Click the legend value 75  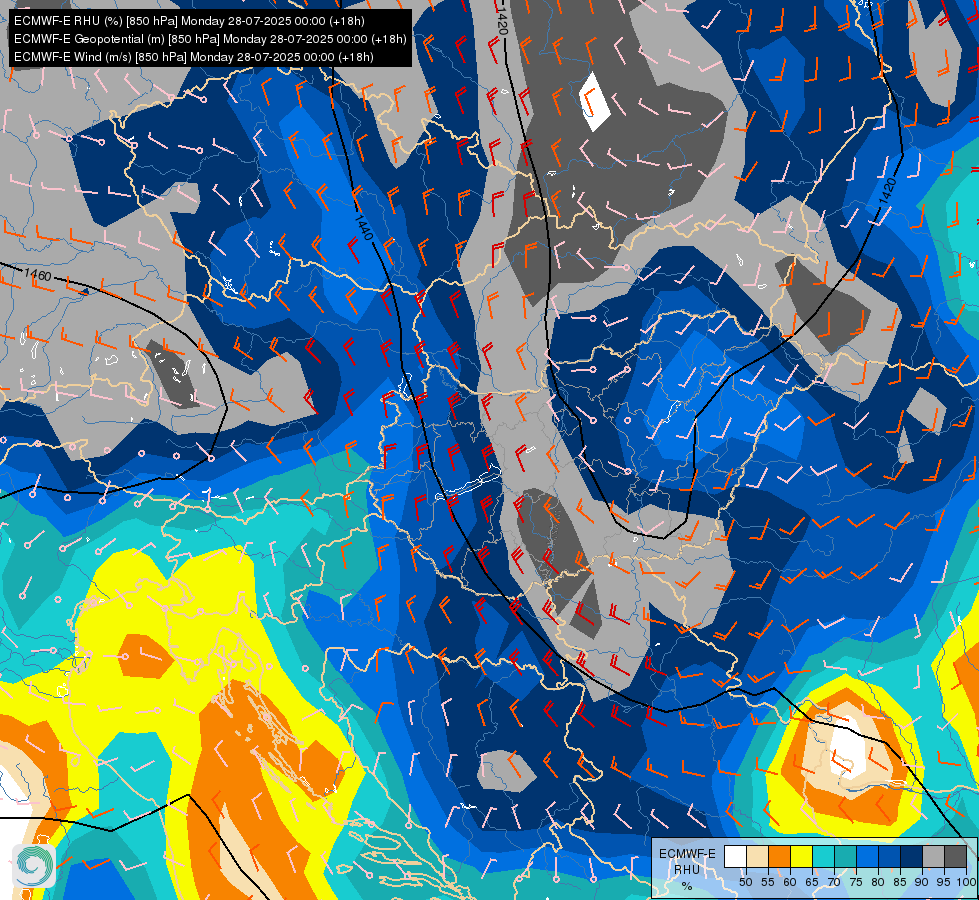point(856,882)
